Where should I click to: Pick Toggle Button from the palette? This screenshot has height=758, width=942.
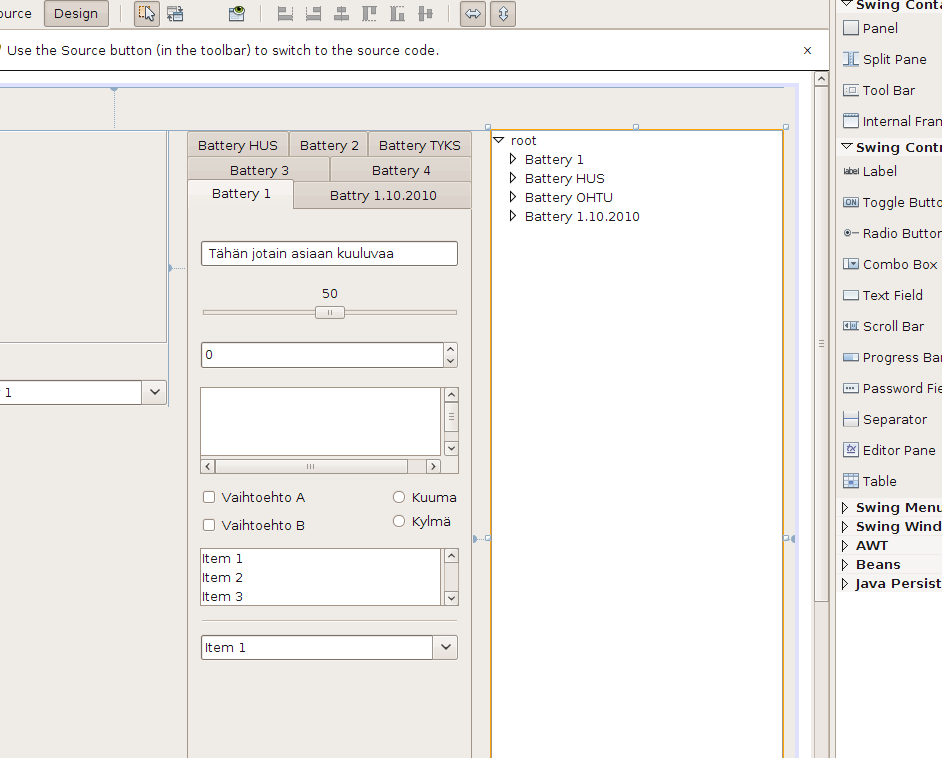click(x=892, y=202)
